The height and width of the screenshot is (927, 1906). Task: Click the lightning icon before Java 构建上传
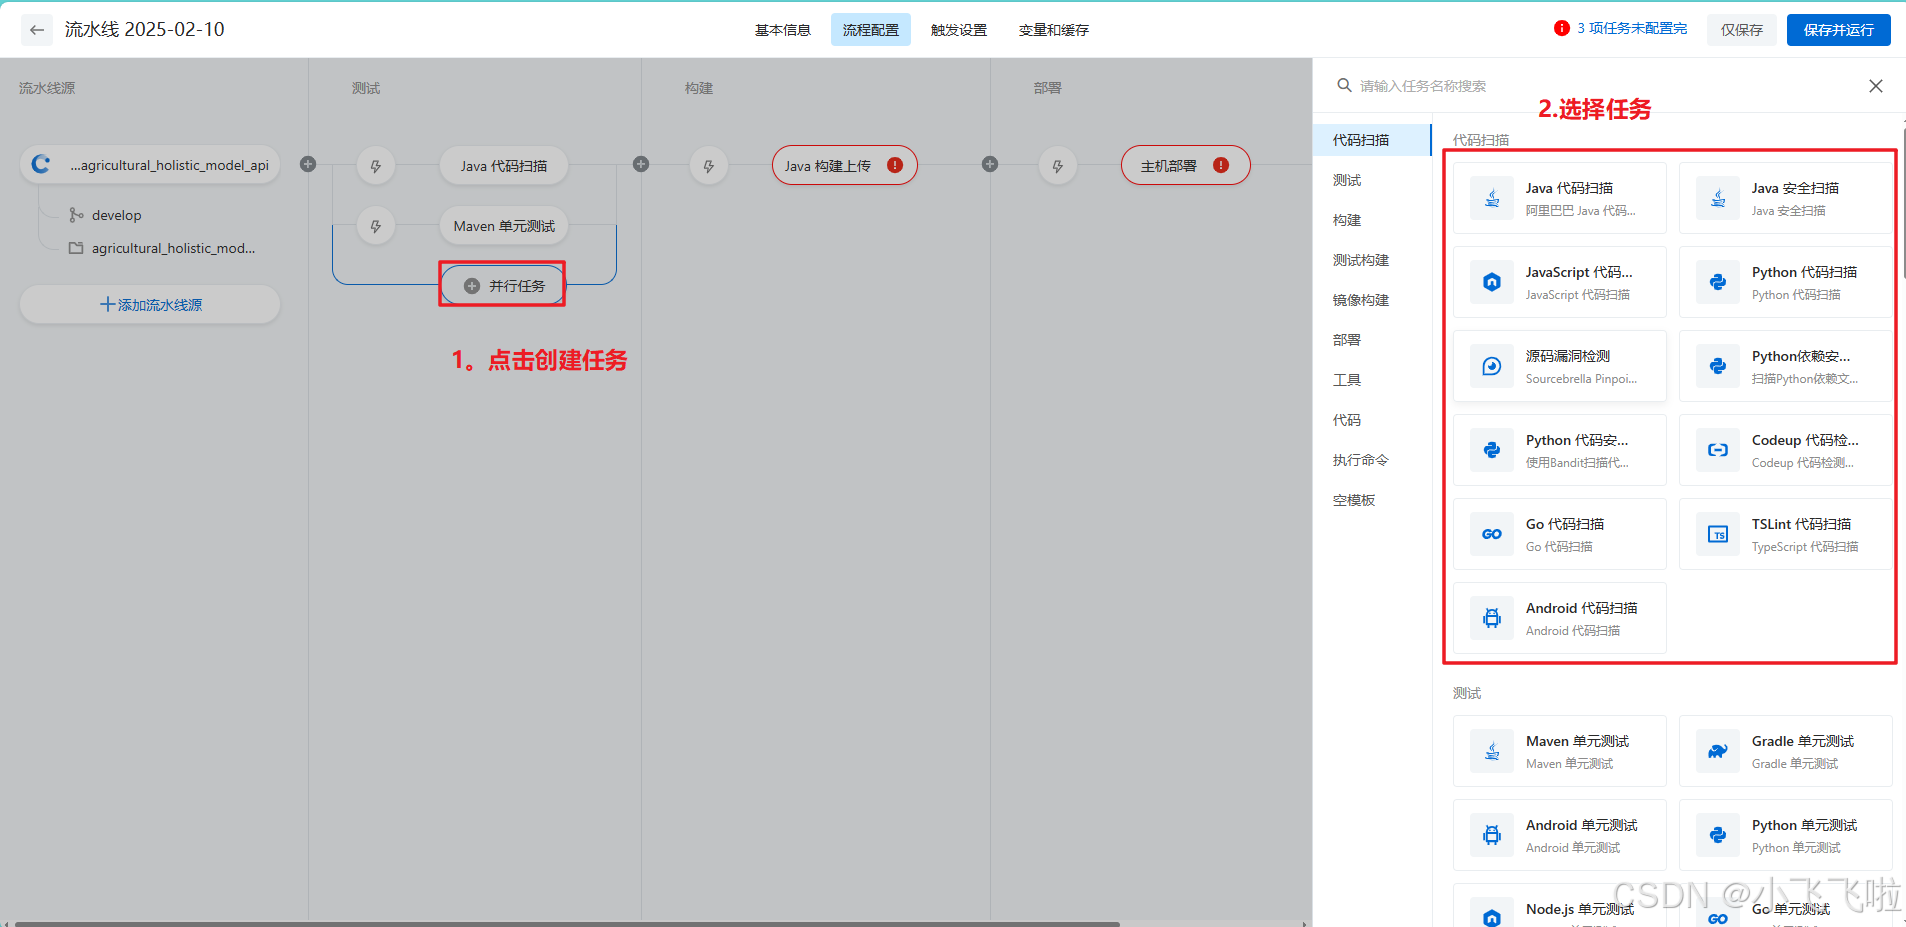point(709,166)
